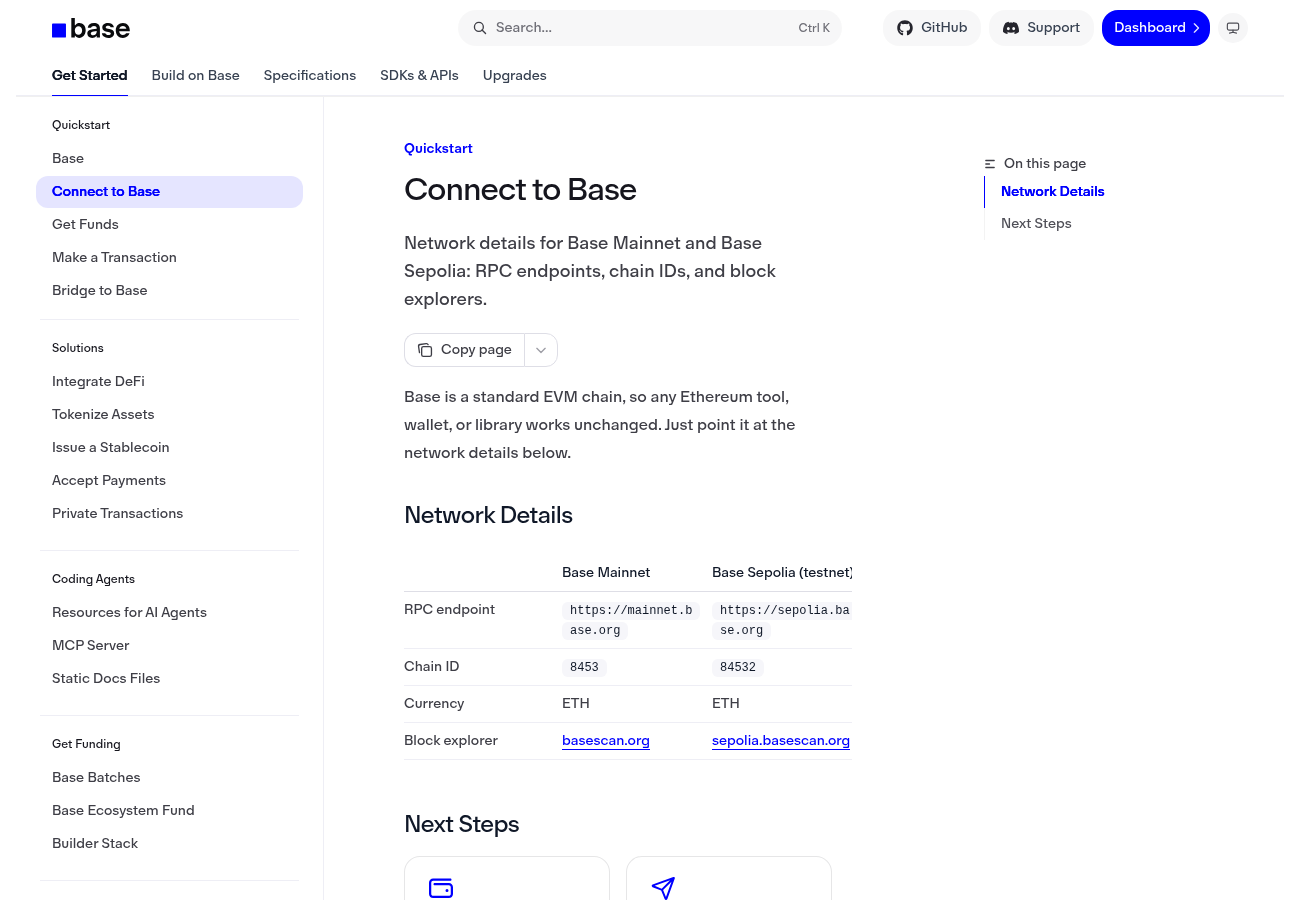Click the Discord Support icon
Viewport: 1300px width, 900px height.
coord(1011,28)
